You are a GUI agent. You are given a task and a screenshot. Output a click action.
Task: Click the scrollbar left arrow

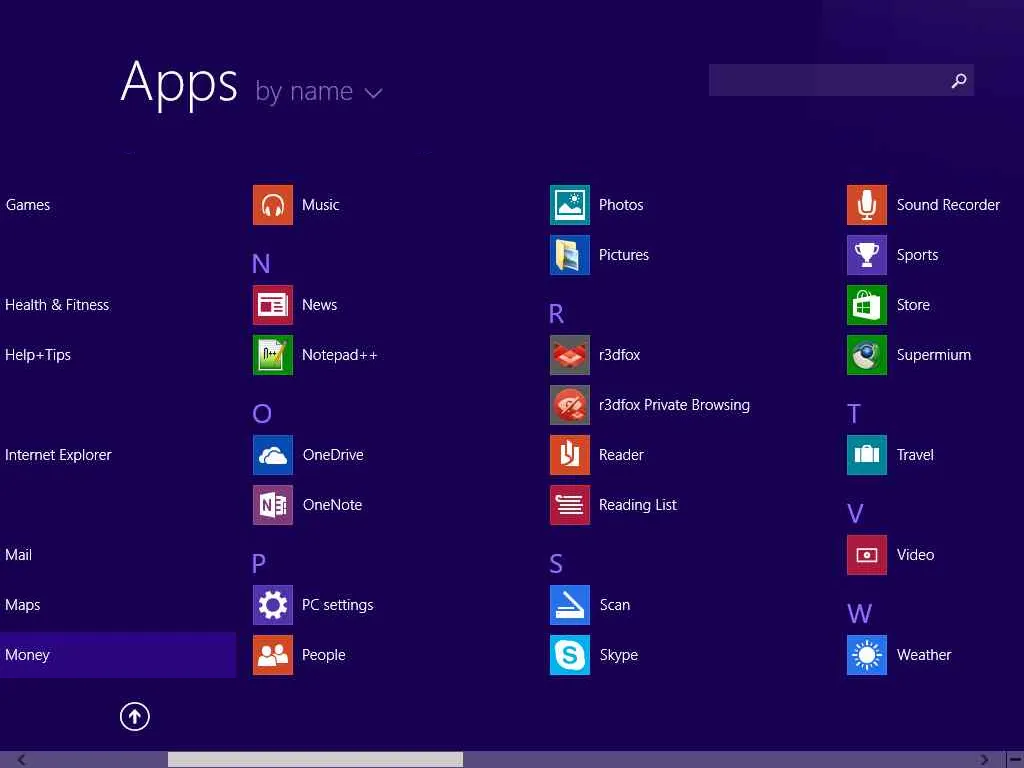point(22,760)
